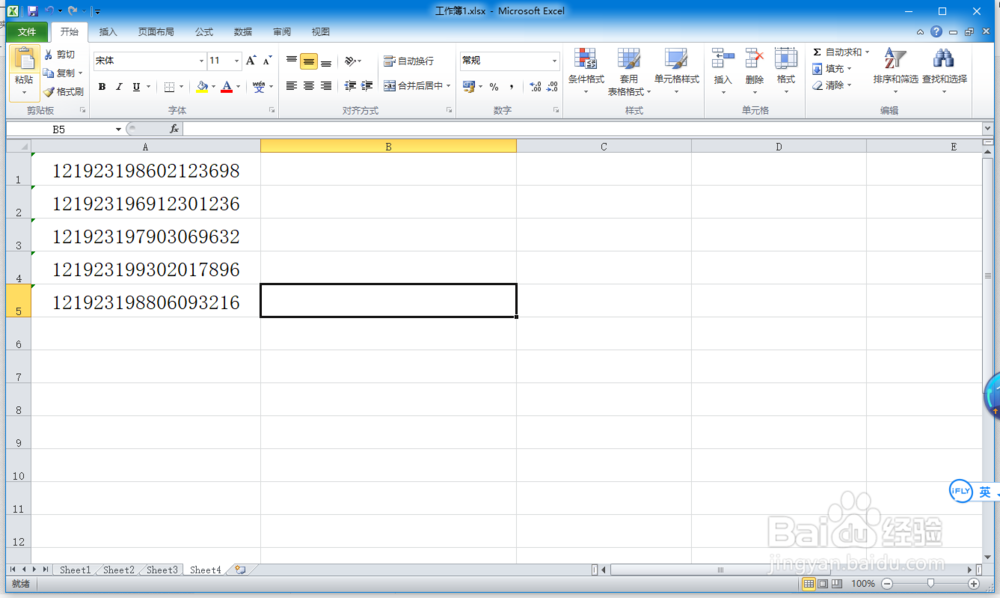Open the AutoSum dropdown arrow
Image resolution: width=1000 pixels, height=598 pixels.
pos(867,52)
